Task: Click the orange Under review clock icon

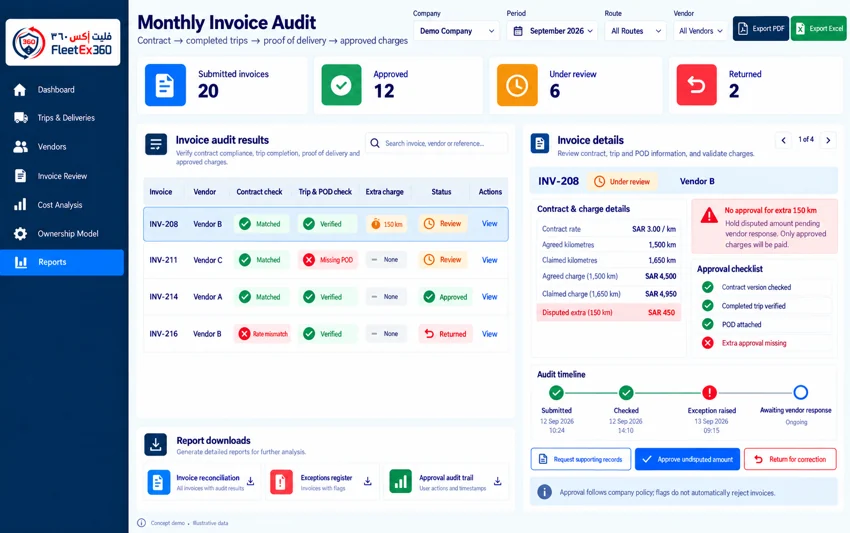Action: click(x=517, y=85)
